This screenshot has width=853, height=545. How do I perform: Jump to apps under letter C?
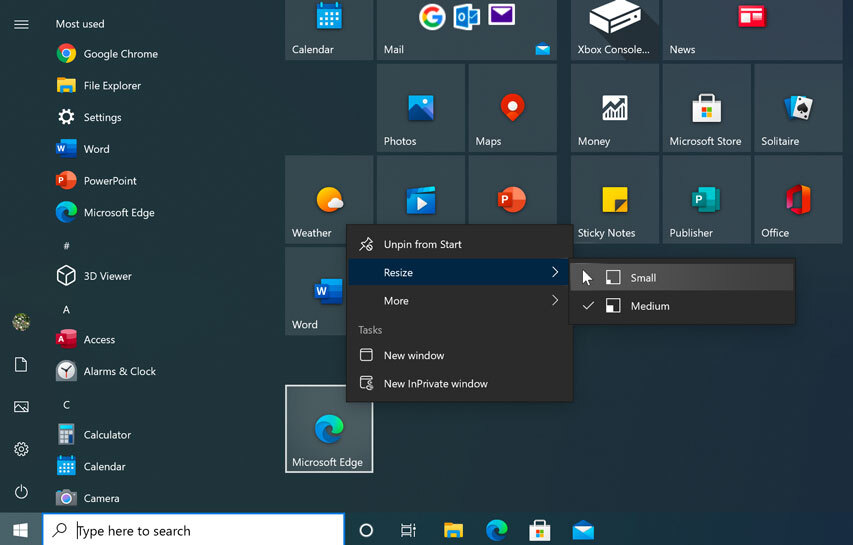[66, 405]
